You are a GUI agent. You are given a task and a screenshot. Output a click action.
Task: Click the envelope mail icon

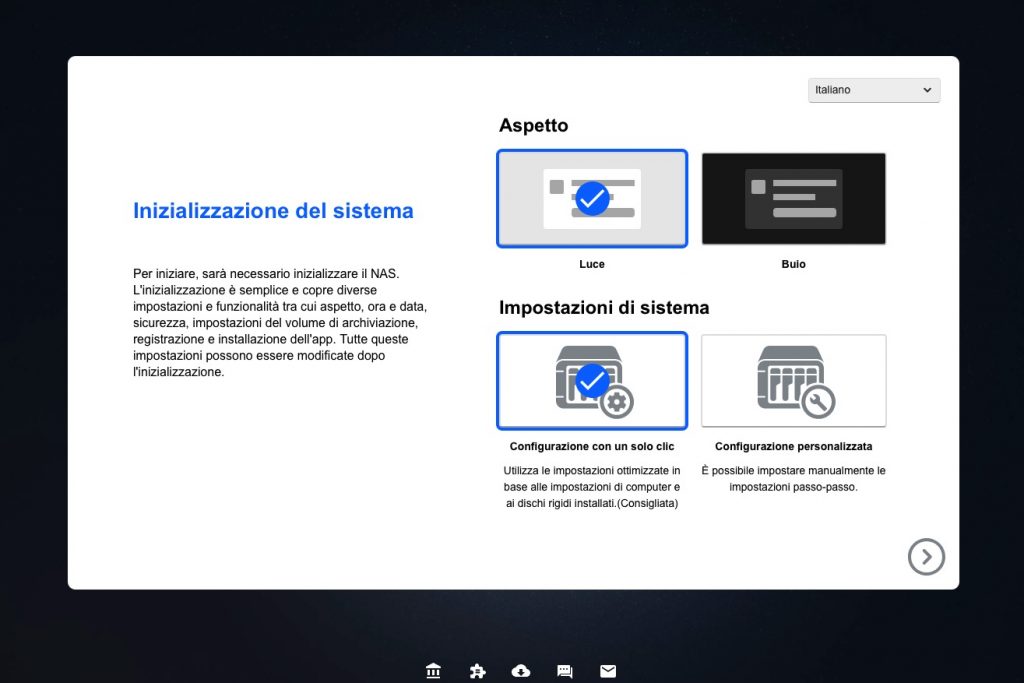[x=608, y=671]
